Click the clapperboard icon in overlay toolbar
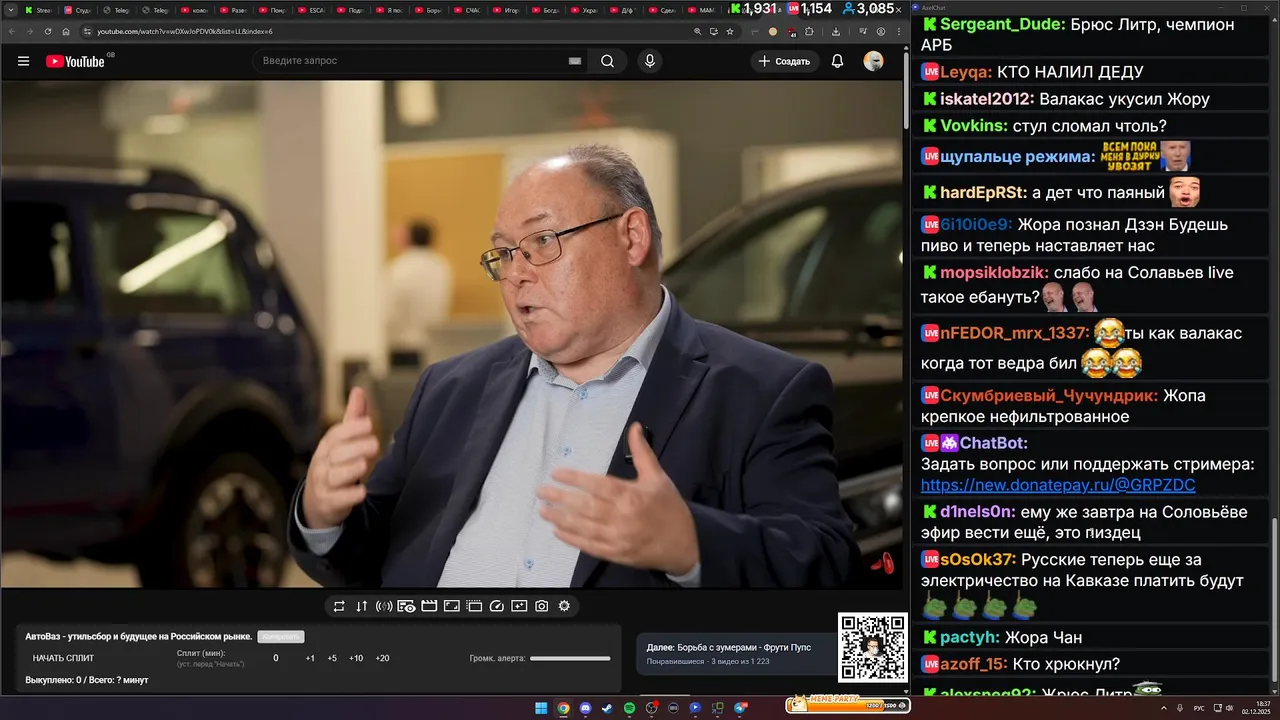1280x720 pixels. [x=429, y=606]
